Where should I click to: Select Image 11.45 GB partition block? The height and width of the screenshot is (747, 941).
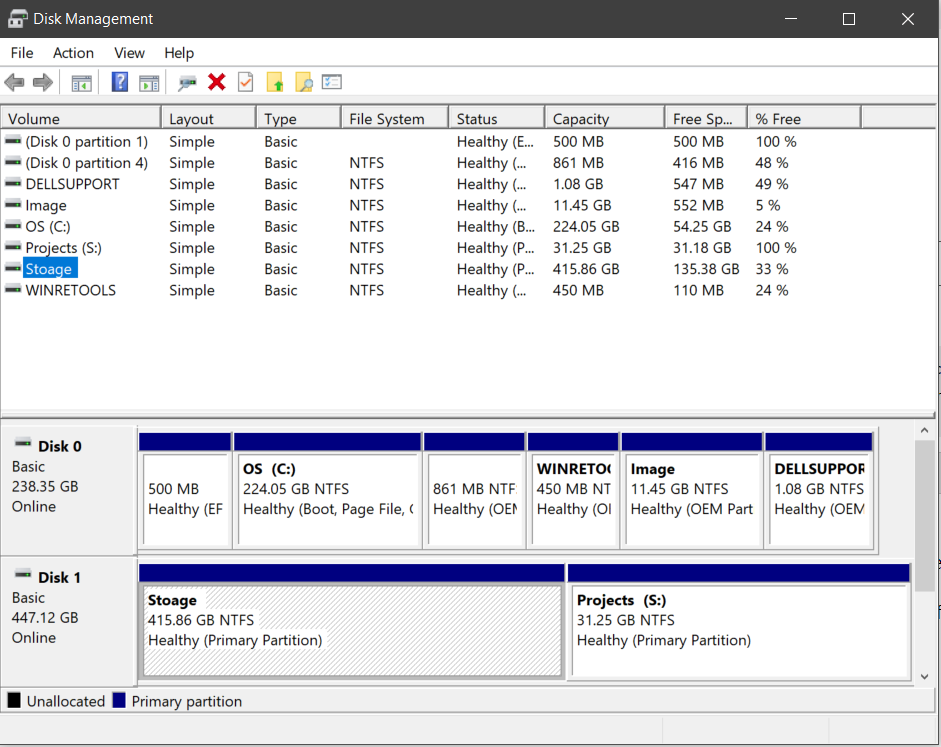692,490
